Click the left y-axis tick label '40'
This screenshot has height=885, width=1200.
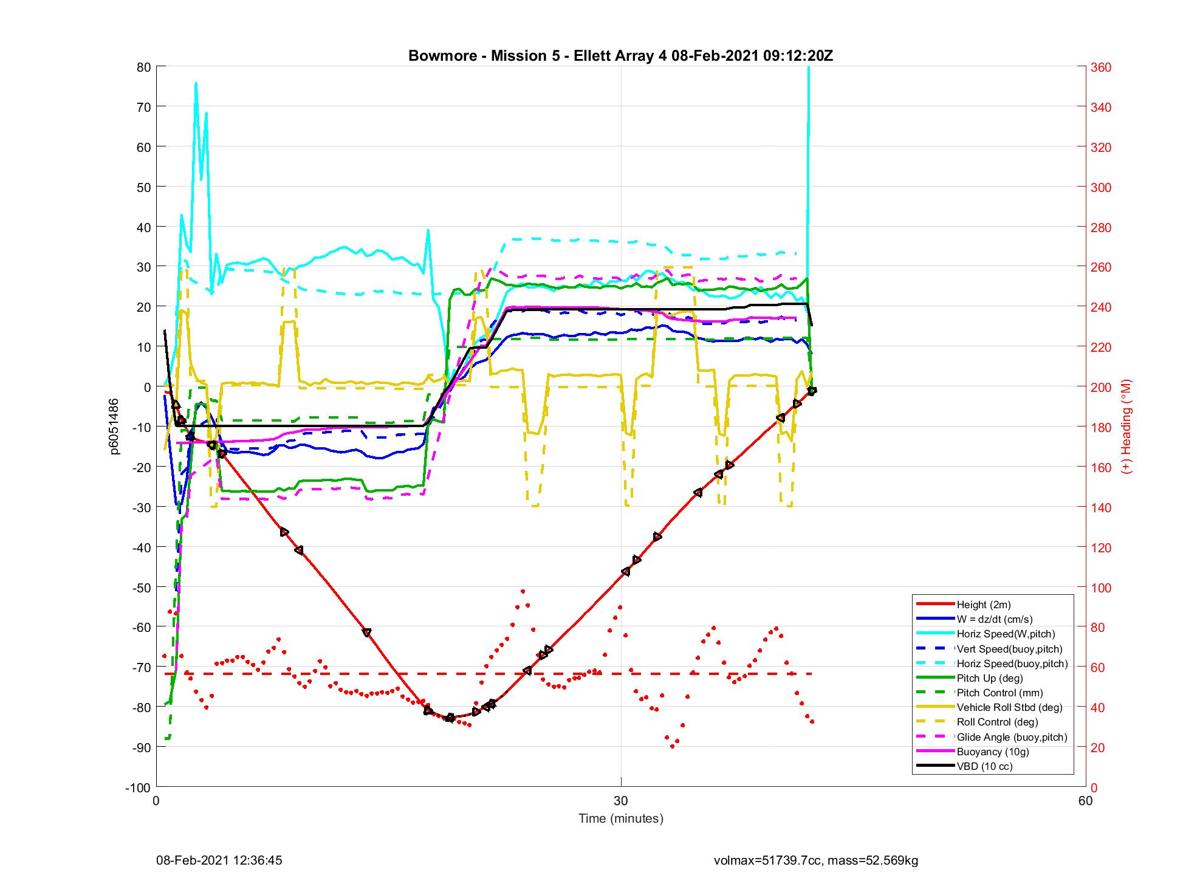point(144,227)
